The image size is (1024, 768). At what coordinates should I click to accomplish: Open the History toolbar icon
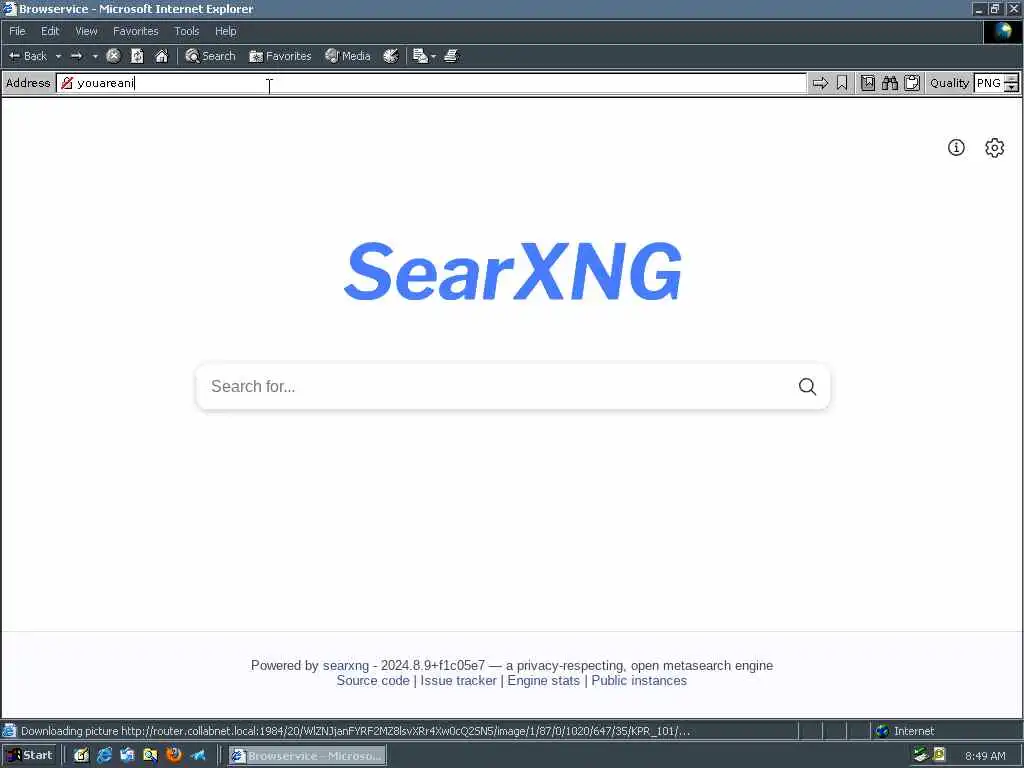click(391, 56)
